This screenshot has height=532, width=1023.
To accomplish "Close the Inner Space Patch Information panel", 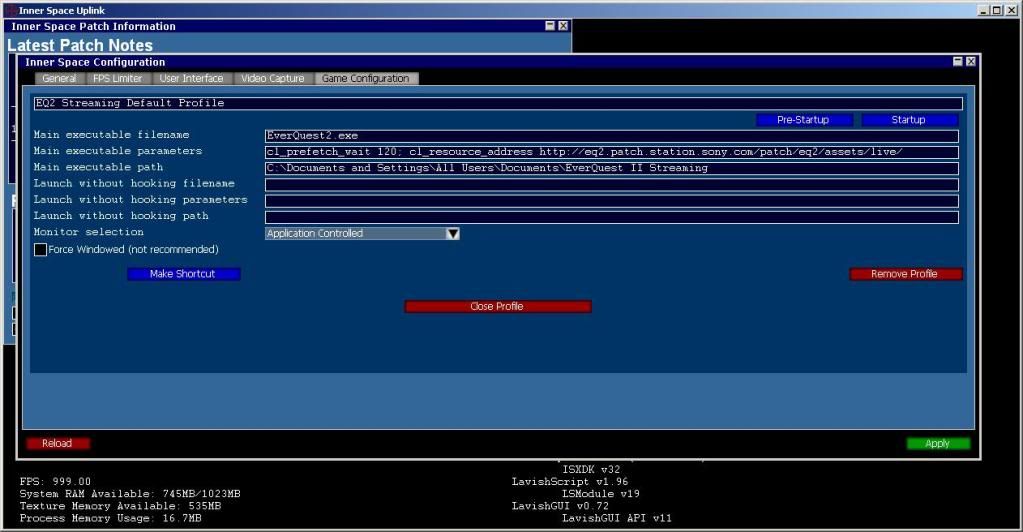I will pos(563,26).
